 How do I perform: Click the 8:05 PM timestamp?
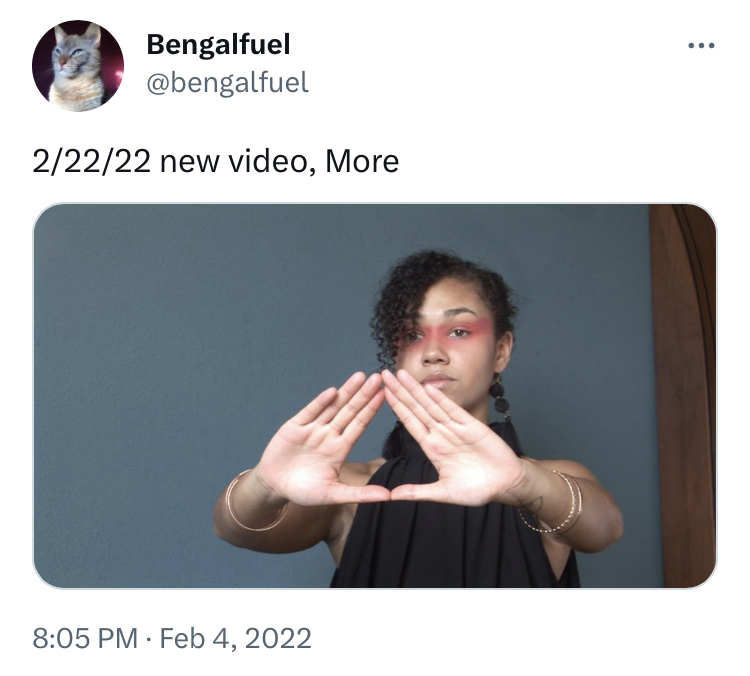click(85, 638)
